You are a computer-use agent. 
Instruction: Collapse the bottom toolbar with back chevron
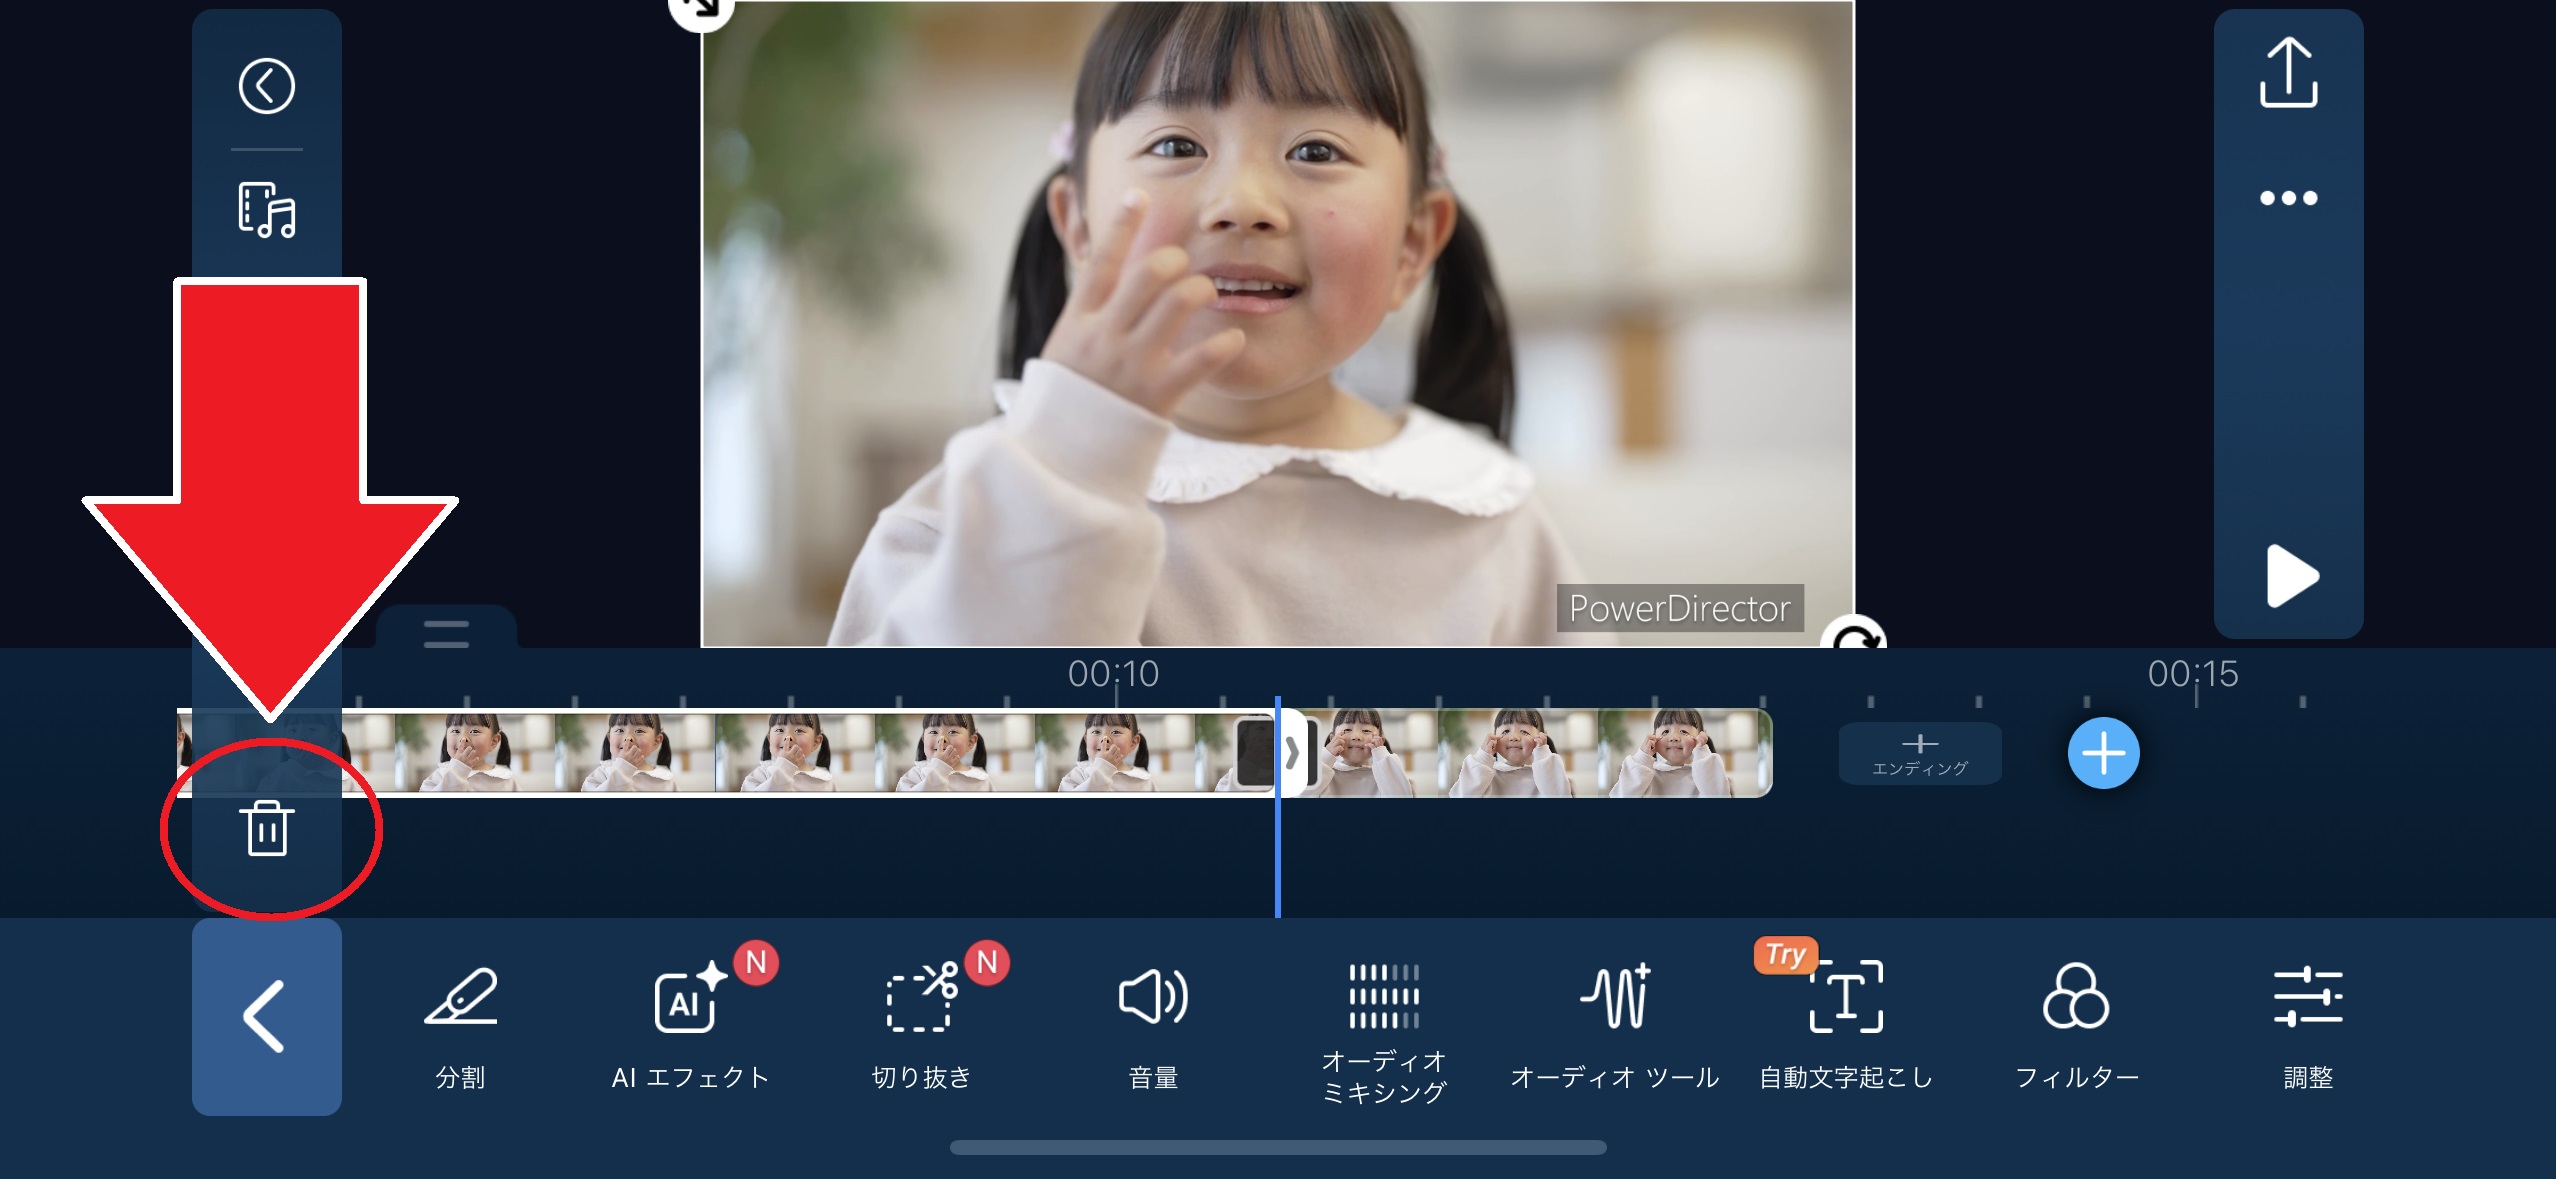(x=266, y=1016)
